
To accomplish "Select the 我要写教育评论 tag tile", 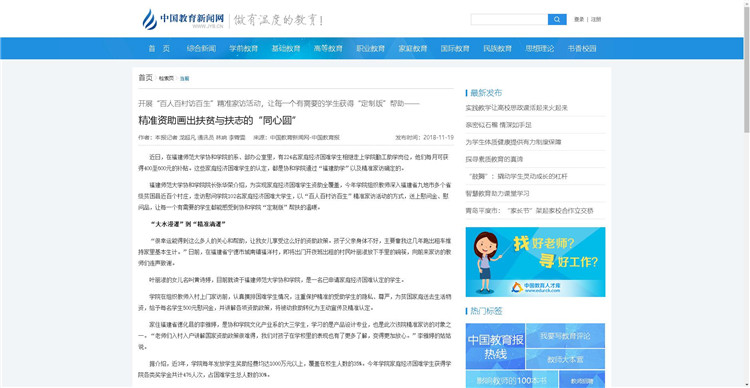I will (x=565, y=335).
